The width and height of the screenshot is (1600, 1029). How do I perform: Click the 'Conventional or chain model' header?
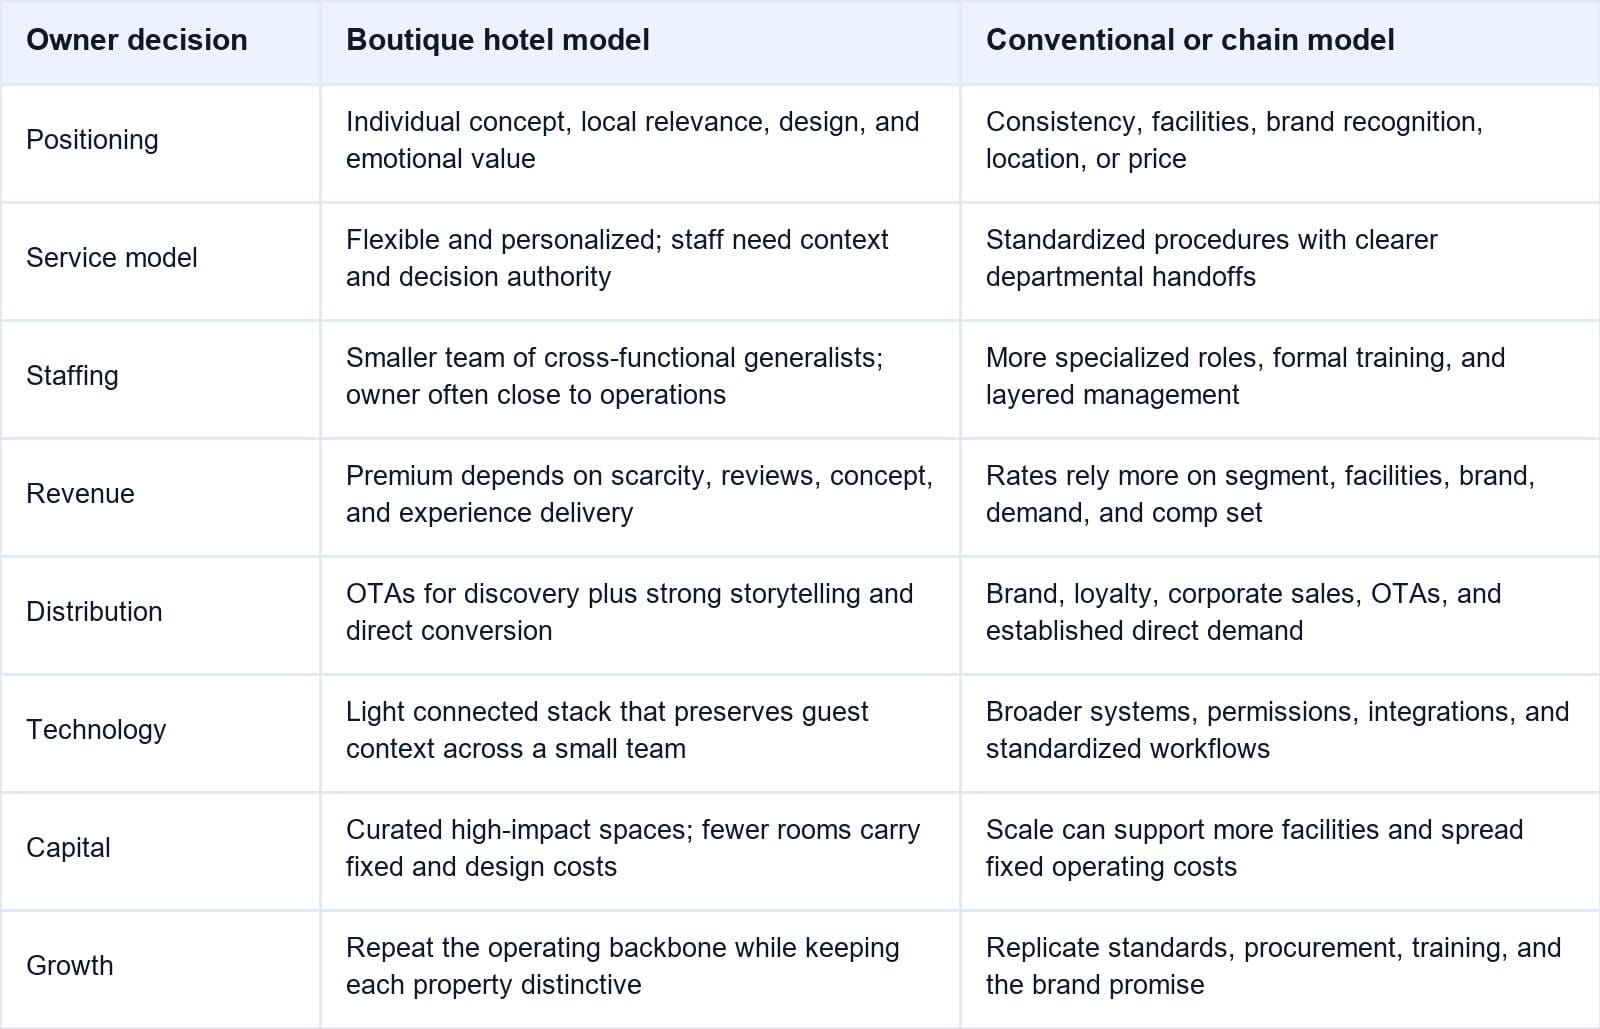[x=1190, y=40]
